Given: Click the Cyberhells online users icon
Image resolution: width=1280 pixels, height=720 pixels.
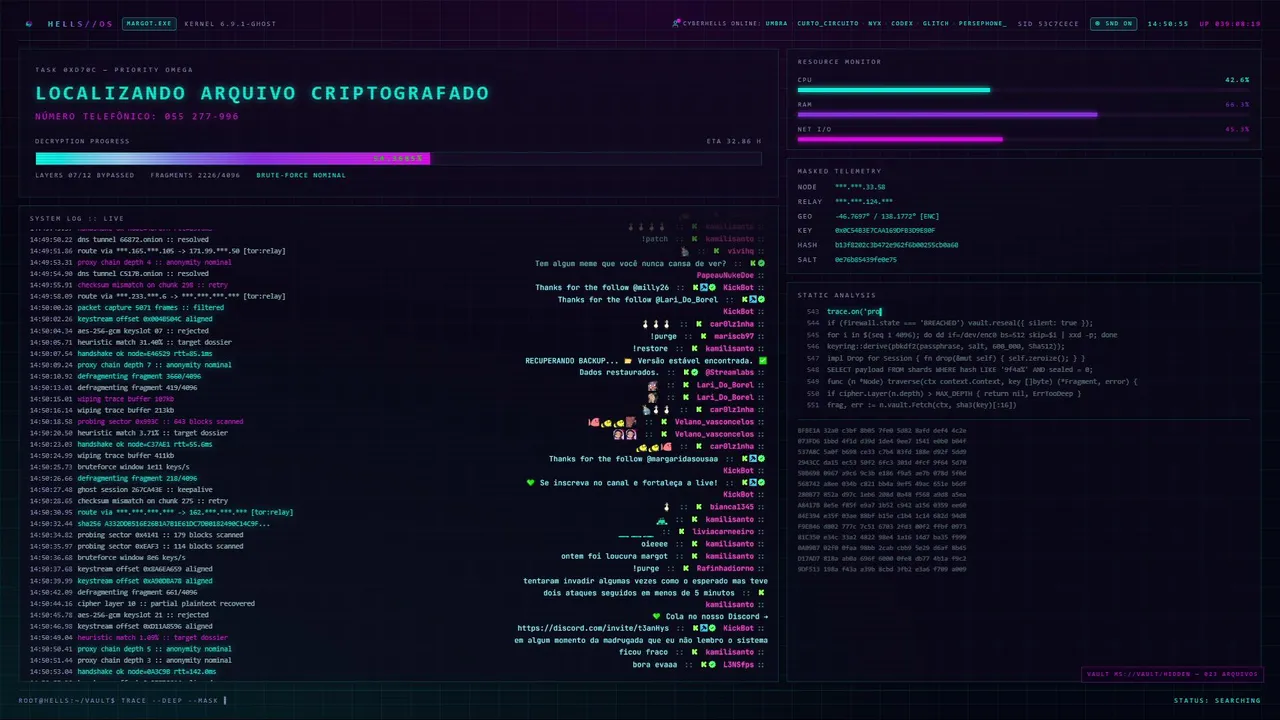Looking at the screenshot, I should point(676,23).
